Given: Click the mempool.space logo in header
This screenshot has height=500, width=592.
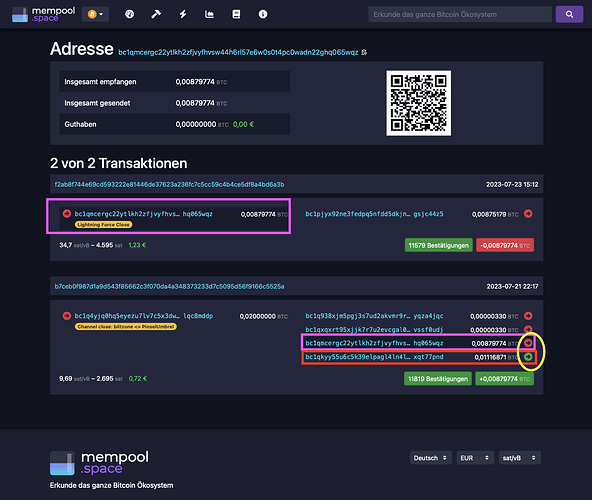Looking at the screenshot, I should coord(43,14).
